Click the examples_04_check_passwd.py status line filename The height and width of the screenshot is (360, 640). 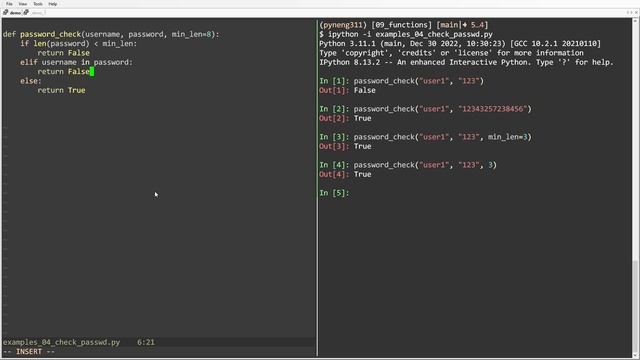62,342
